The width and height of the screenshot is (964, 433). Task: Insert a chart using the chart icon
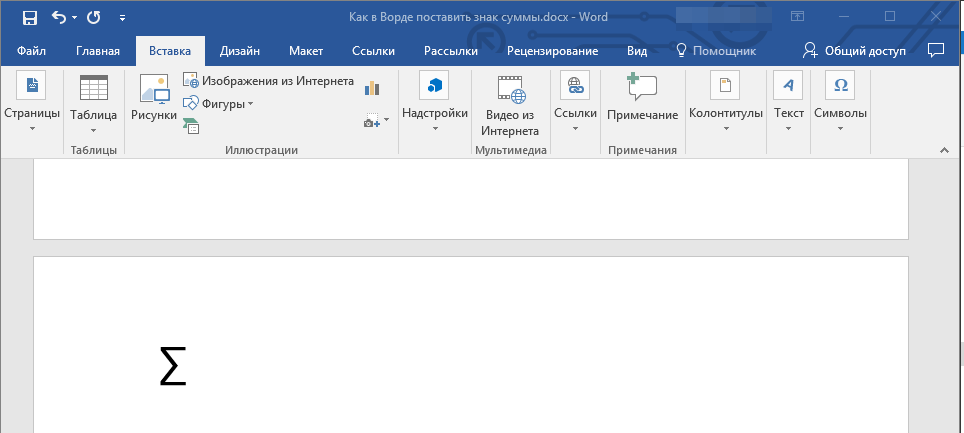373,88
